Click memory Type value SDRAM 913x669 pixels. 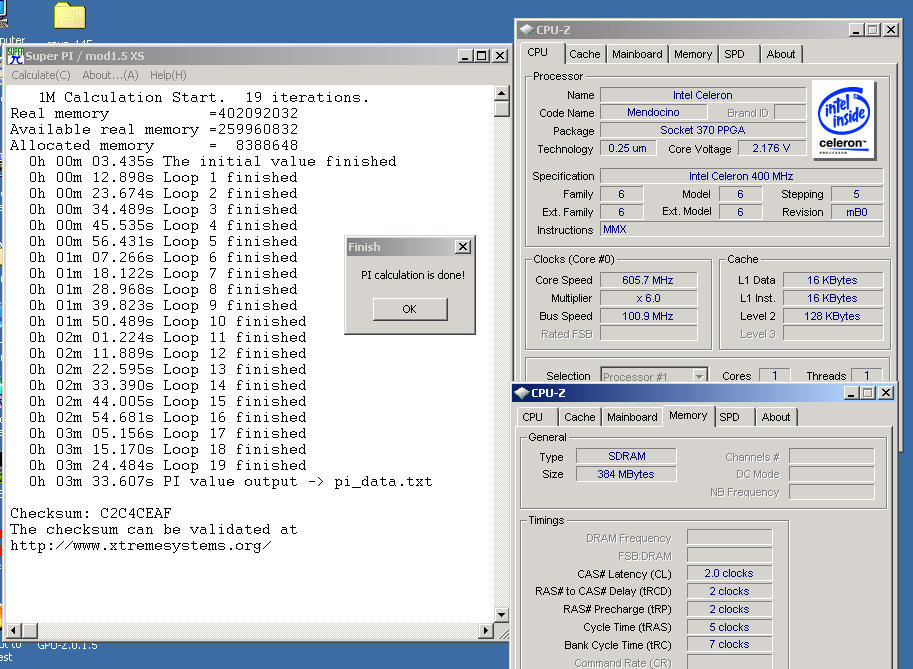(x=627, y=456)
